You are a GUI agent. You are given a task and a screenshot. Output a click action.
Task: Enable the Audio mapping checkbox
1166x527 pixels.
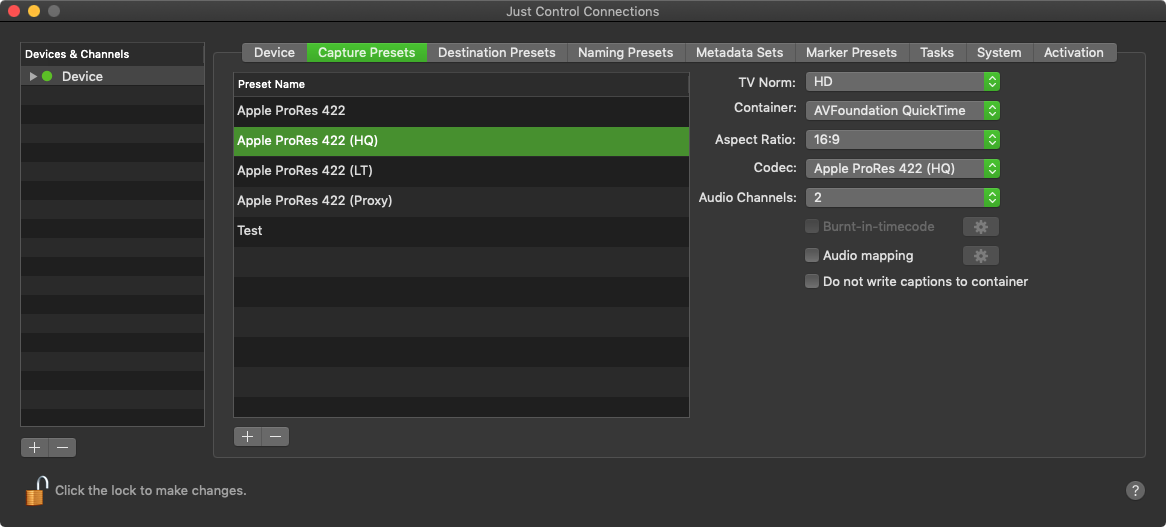(x=812, y=256)
